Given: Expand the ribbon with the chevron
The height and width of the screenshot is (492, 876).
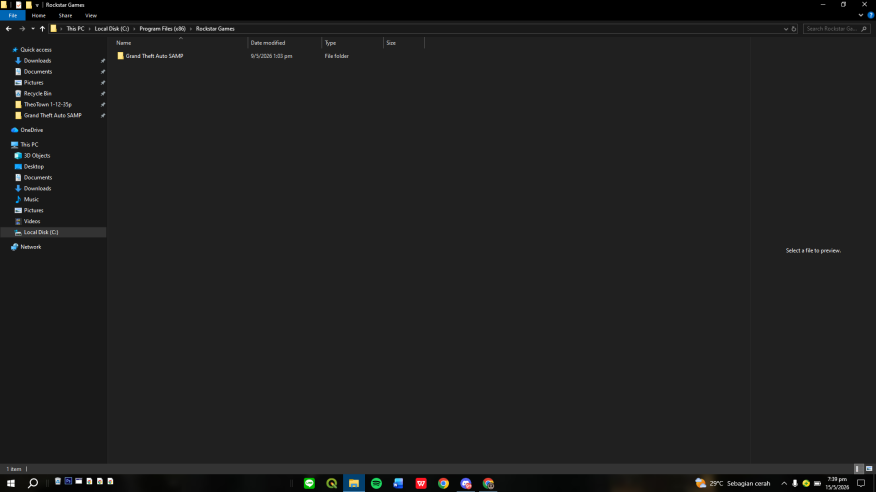Looking at the screenshot, I should pyautogui.click(x=860, y=16).
